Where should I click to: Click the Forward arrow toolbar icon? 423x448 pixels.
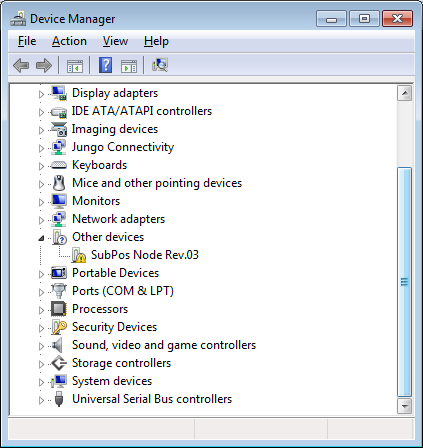tap(44, 65)
